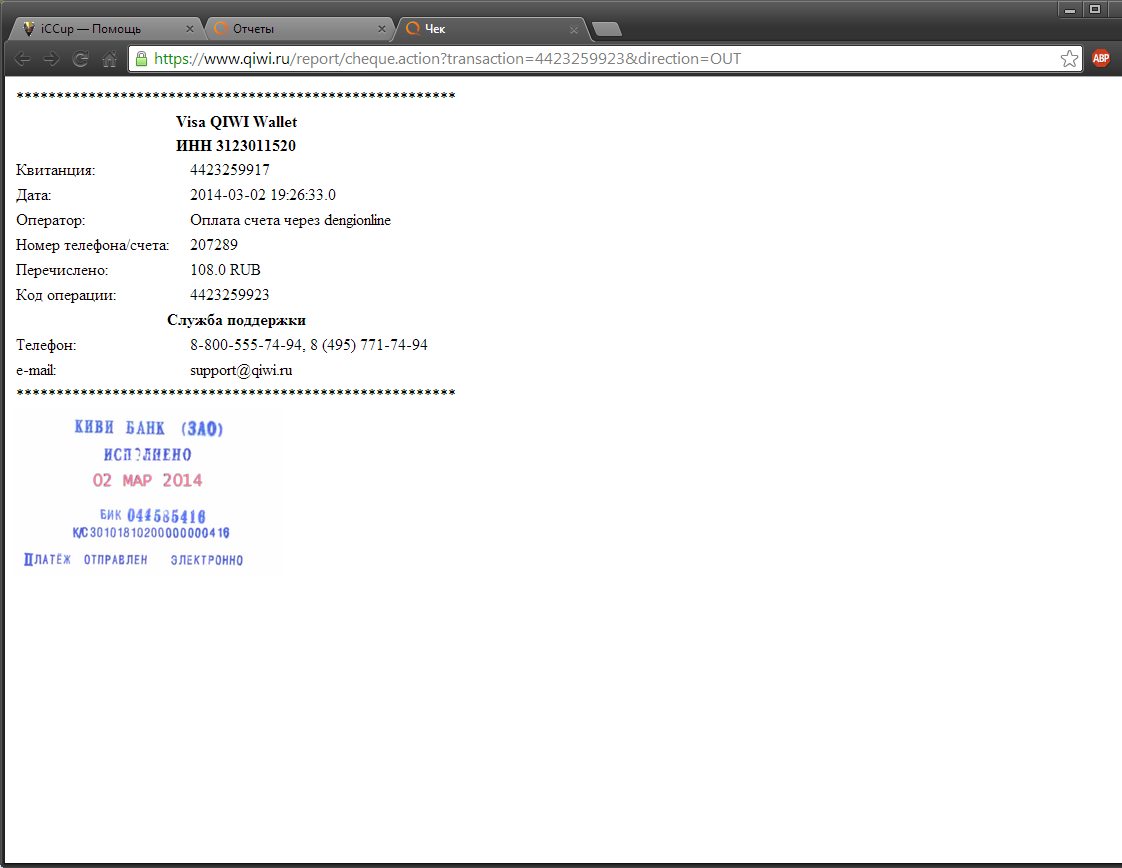Click the Дата: label
The width and height of the screenshot is (1122, 868).
34,195
